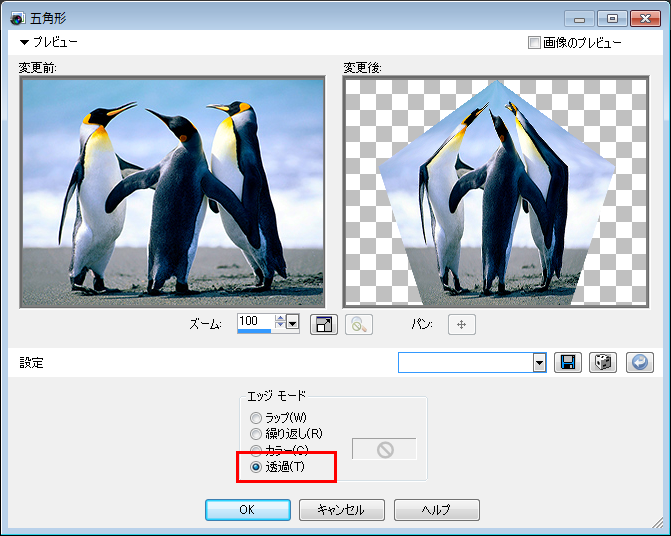Click the app icon in title bar

click(x=18, y=18)
